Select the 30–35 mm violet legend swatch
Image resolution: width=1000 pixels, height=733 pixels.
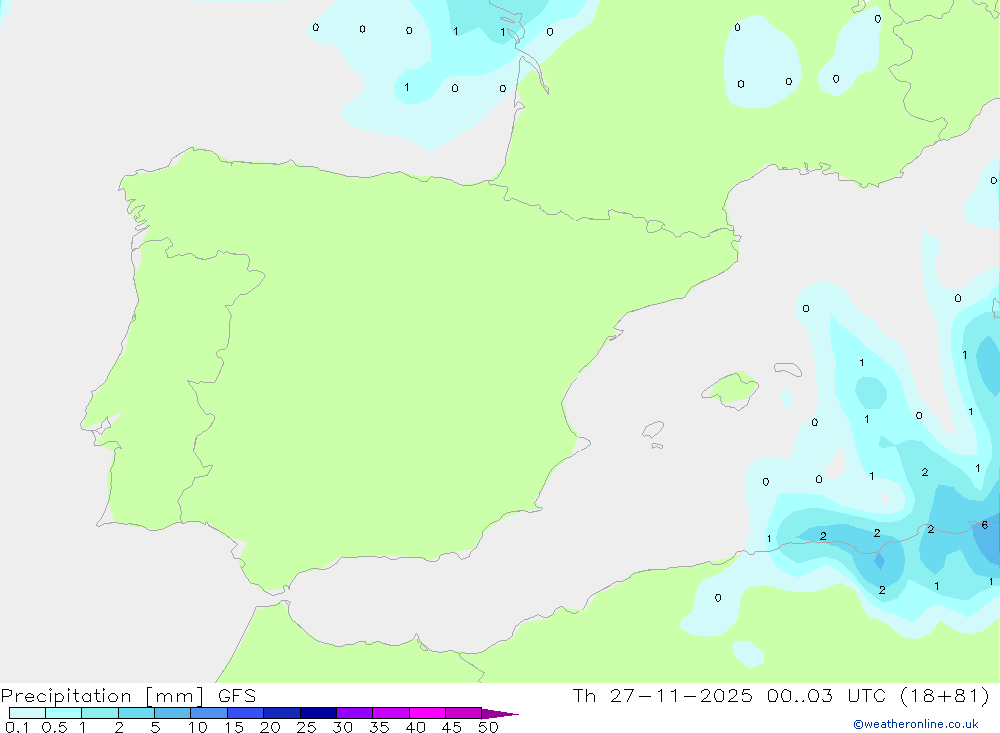354,713
